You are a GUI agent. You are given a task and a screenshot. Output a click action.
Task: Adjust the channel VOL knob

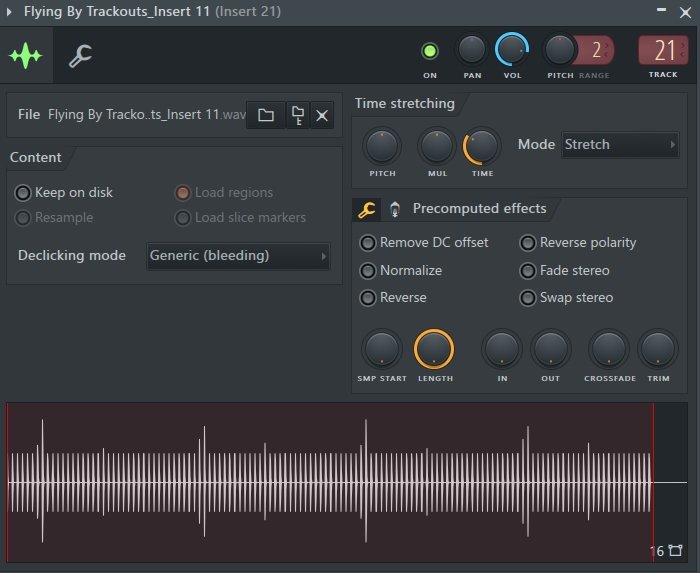point(512,50)
